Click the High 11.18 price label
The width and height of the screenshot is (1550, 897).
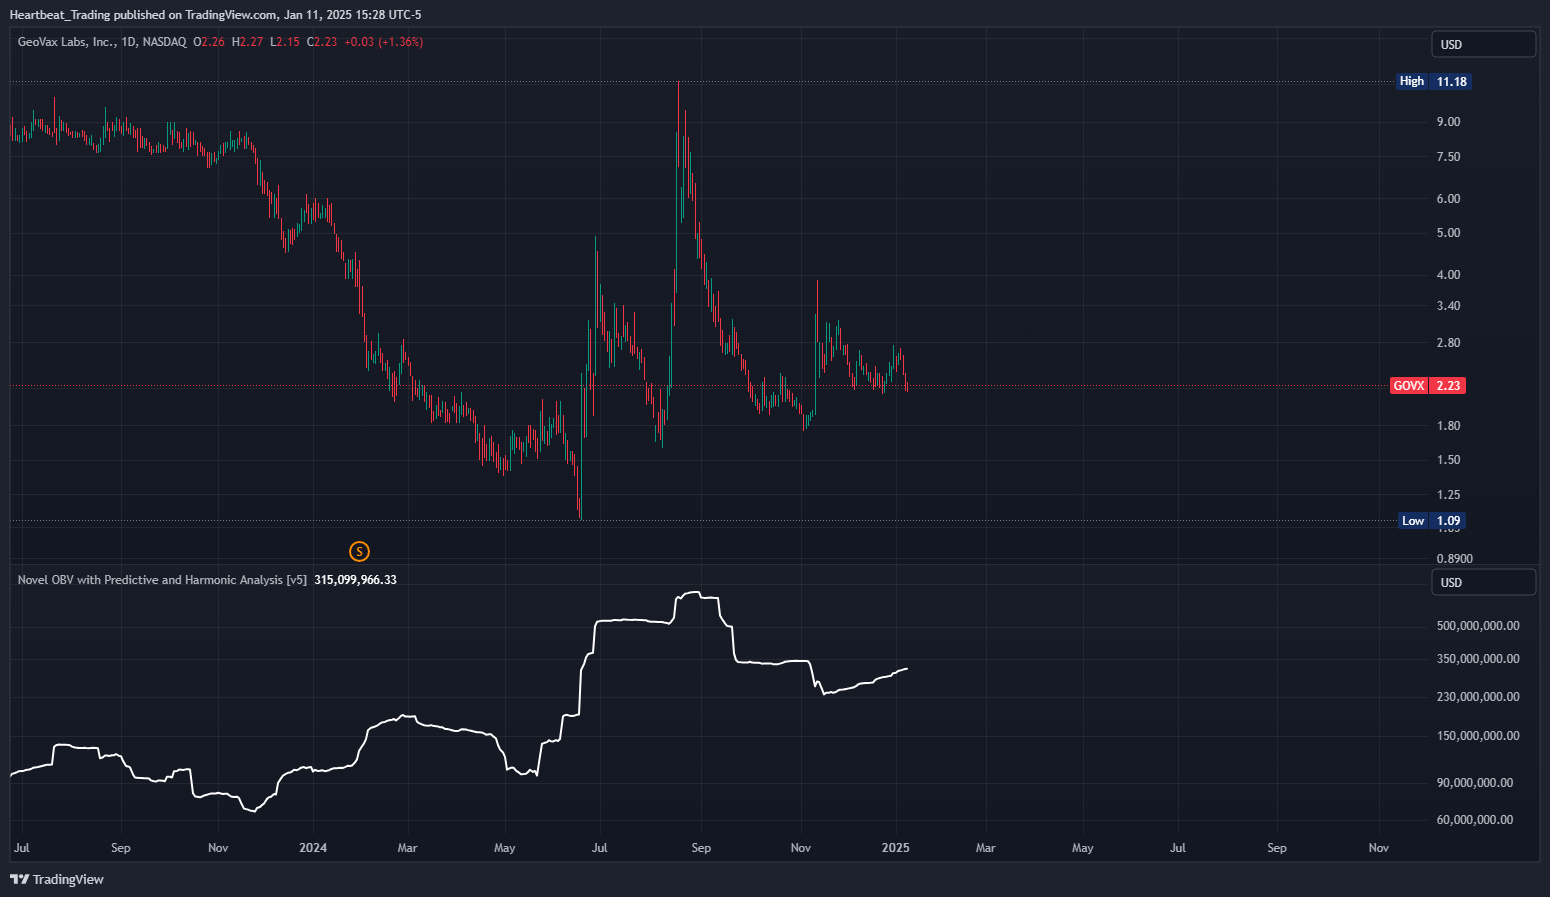[1434, 81]
